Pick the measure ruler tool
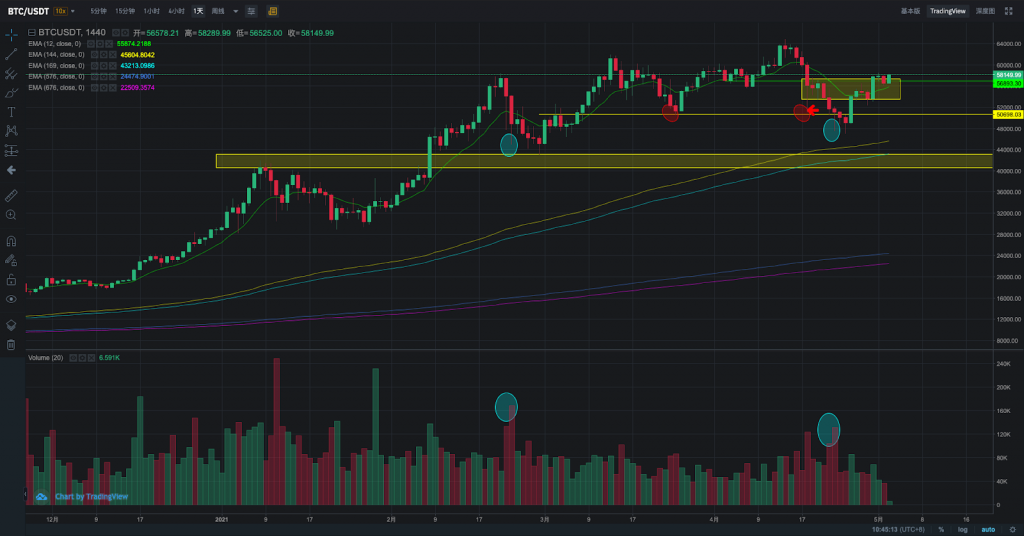1024x536 pixels. coord(11,195)
